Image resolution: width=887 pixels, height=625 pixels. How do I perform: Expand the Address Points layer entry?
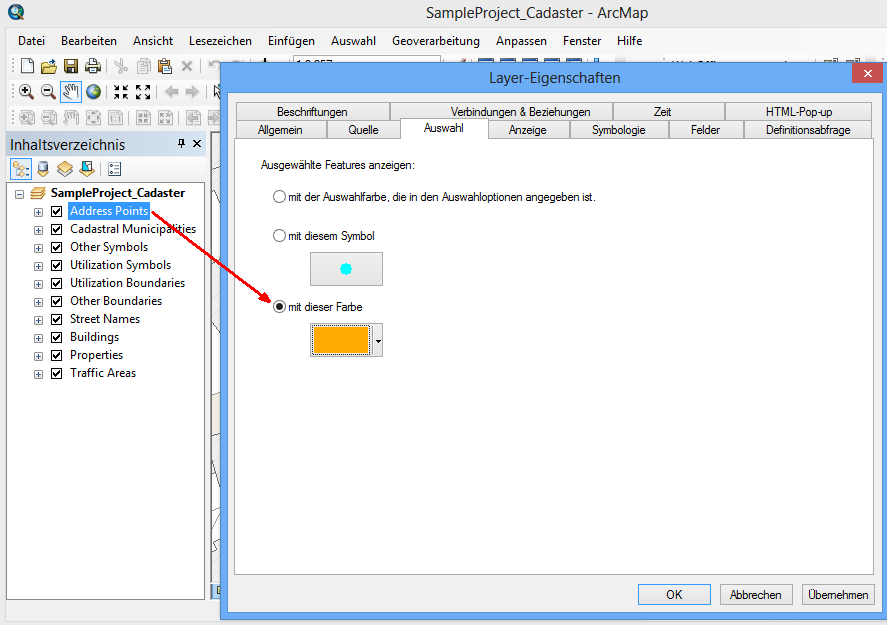point(37,211)
